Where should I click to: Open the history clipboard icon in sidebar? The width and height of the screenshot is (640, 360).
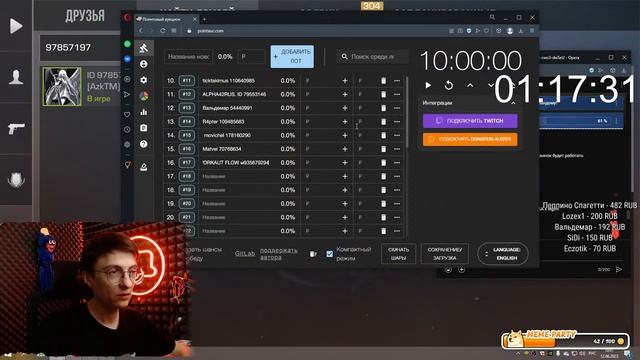143,128
